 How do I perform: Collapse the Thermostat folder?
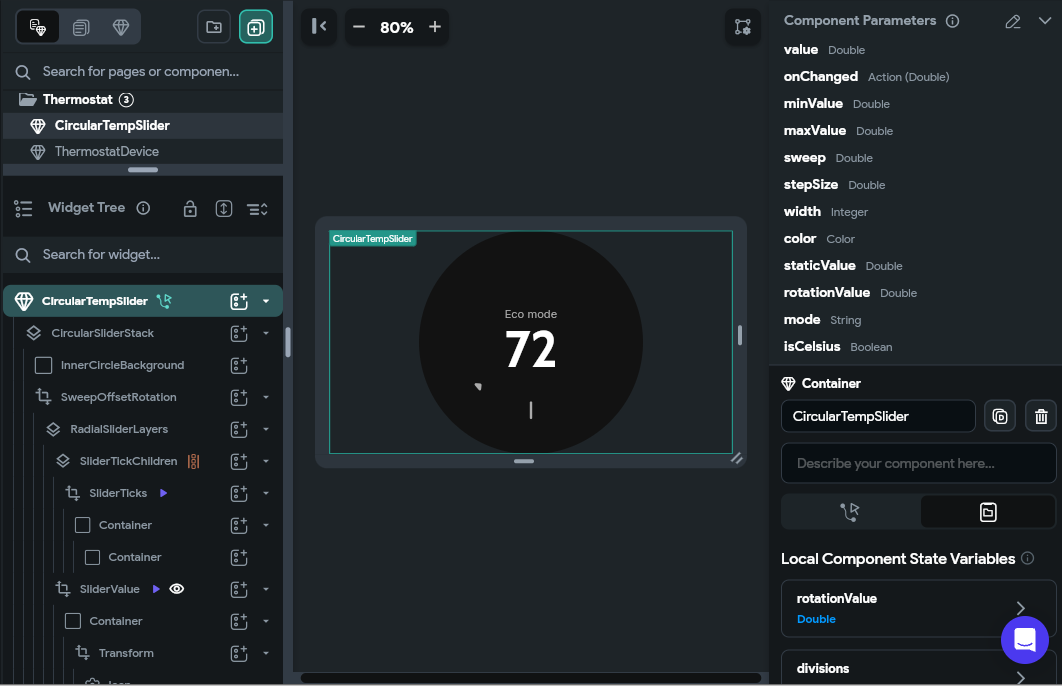point(28,100)
